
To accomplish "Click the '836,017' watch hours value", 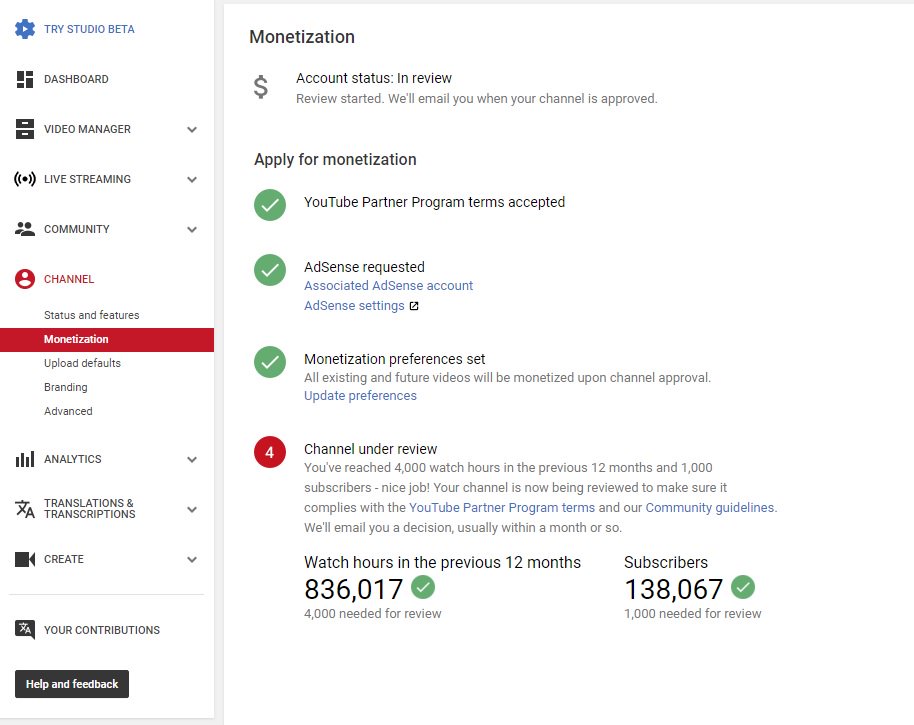I will tap(353, 589).
